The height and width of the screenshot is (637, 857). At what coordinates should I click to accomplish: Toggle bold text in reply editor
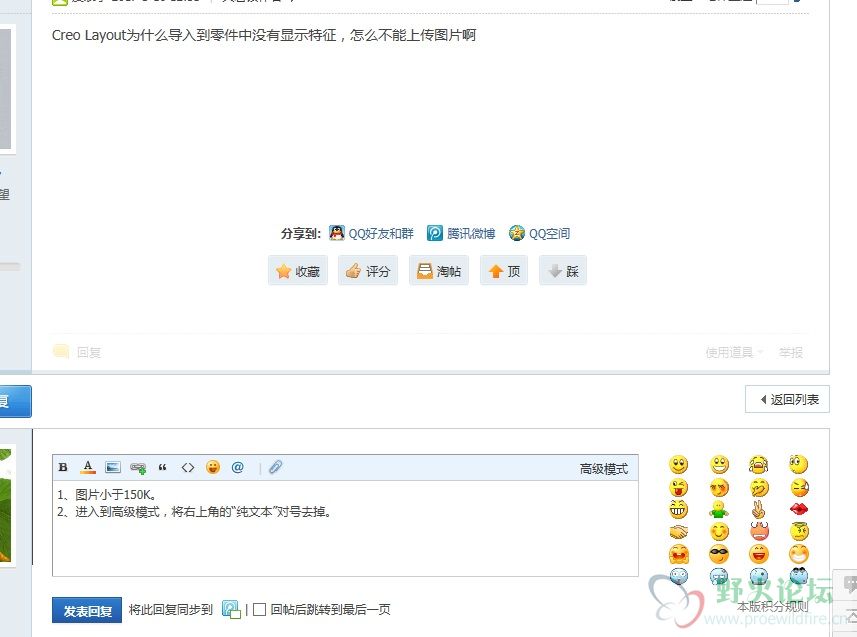click(x=63, y=467)
